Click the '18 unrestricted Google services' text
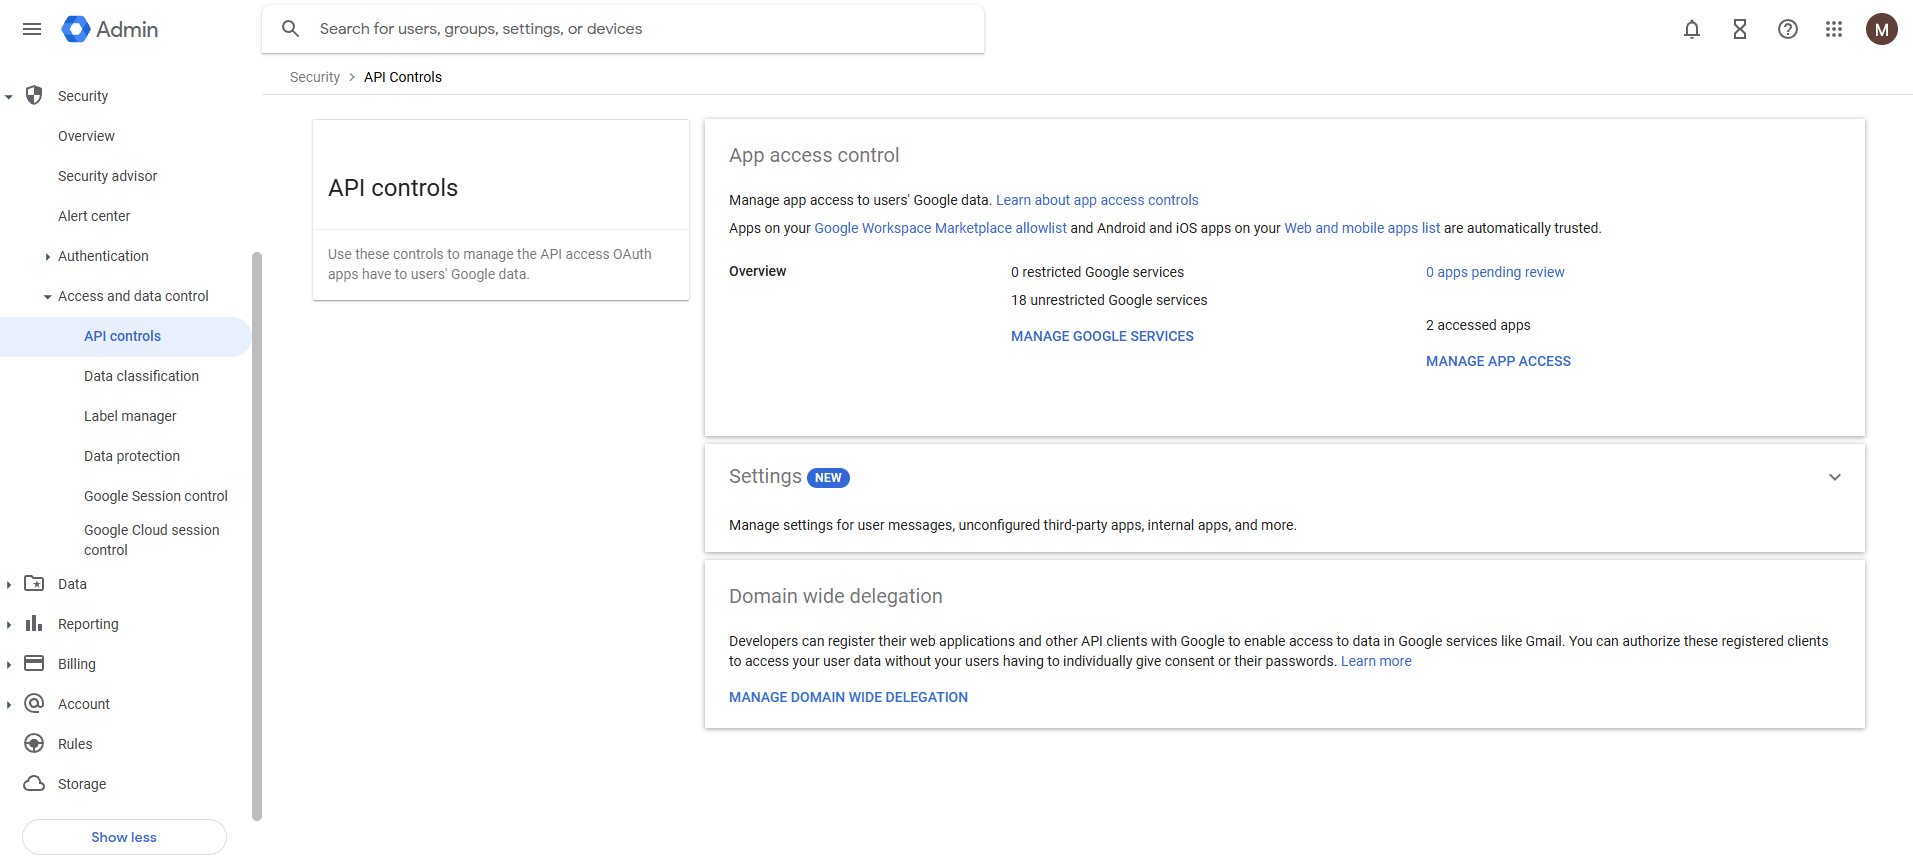1913x862 pixels. coord(1109,300)
